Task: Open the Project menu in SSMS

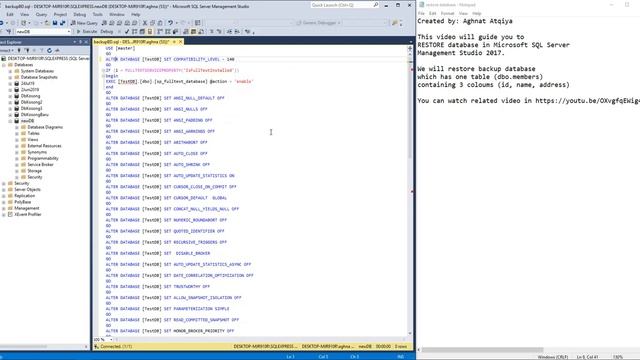Action: click(60, 14)
